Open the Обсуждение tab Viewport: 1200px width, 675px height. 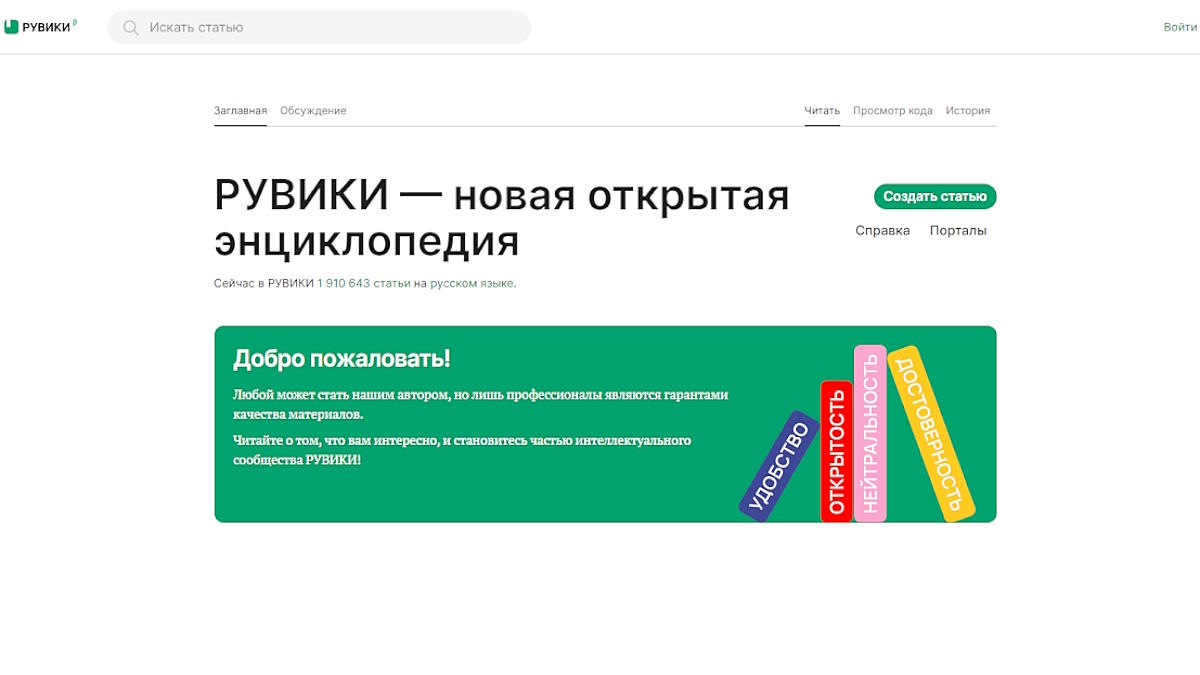313,111
